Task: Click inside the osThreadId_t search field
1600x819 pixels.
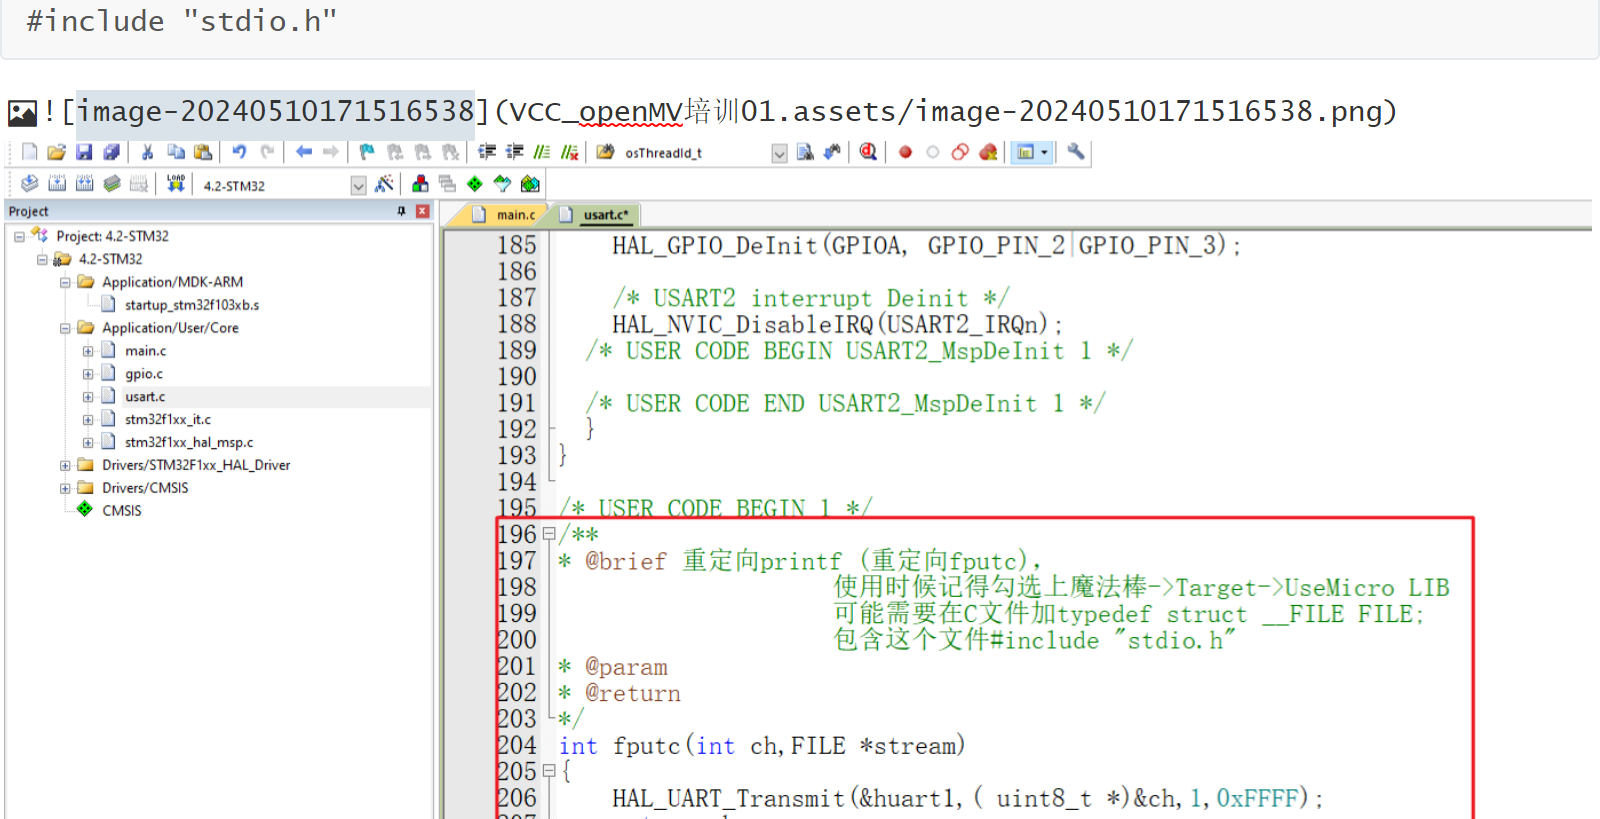Action: click(695, 153)
